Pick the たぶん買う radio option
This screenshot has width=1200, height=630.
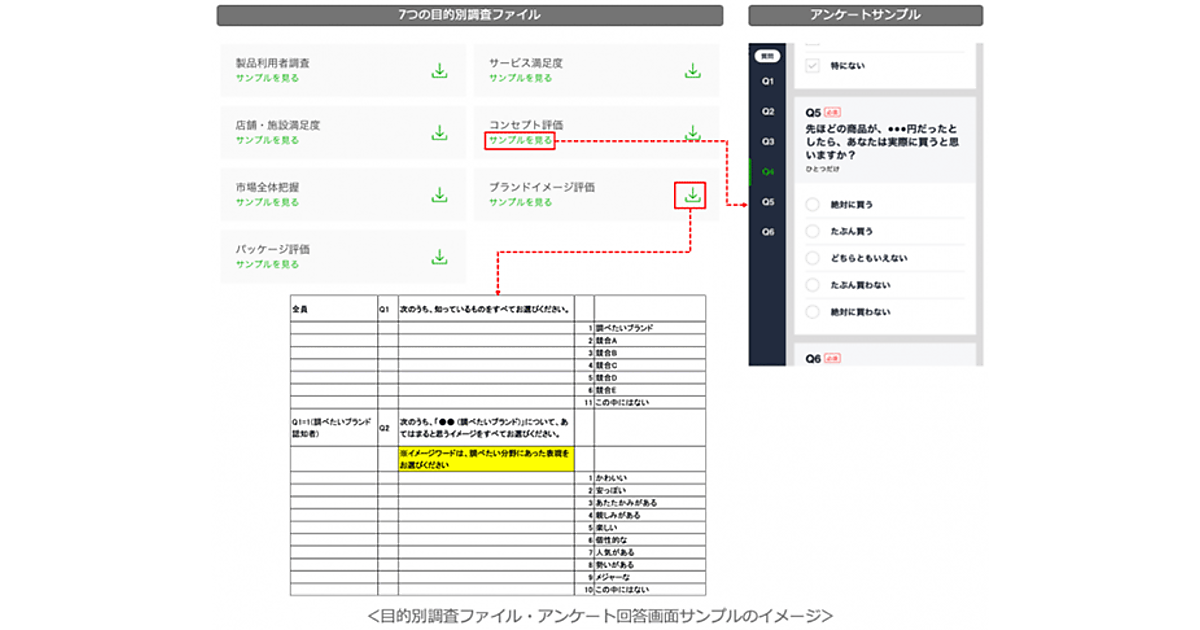coord(812,232)
